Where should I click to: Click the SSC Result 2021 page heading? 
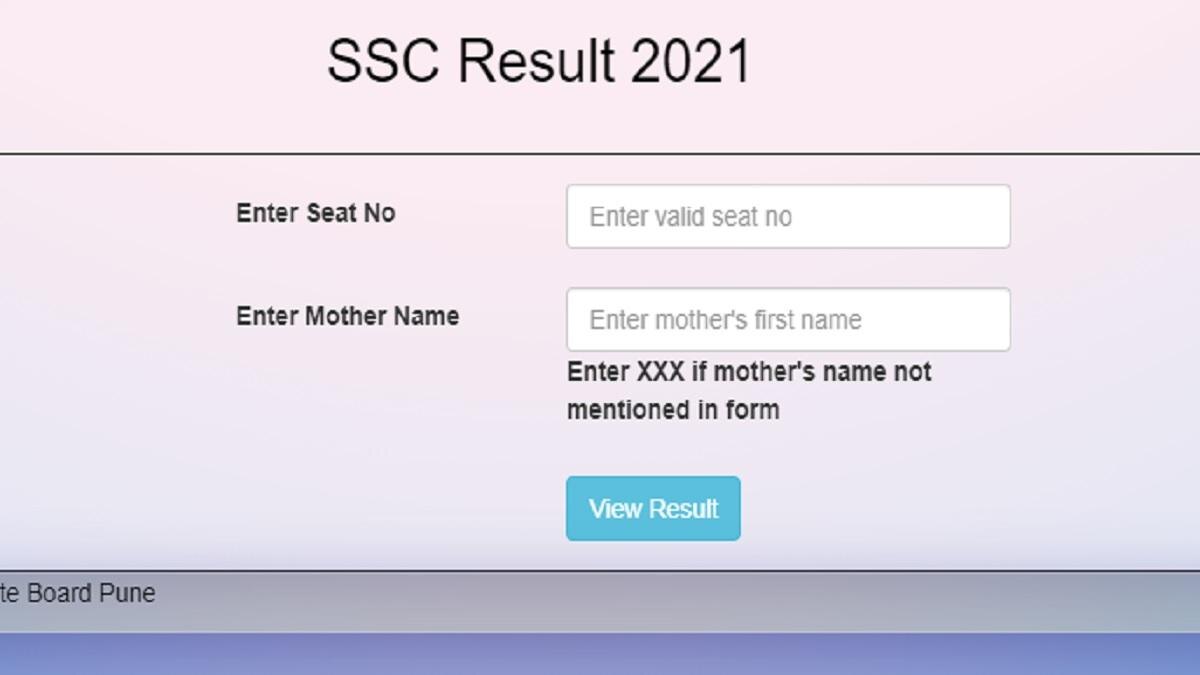click(540, 60)
